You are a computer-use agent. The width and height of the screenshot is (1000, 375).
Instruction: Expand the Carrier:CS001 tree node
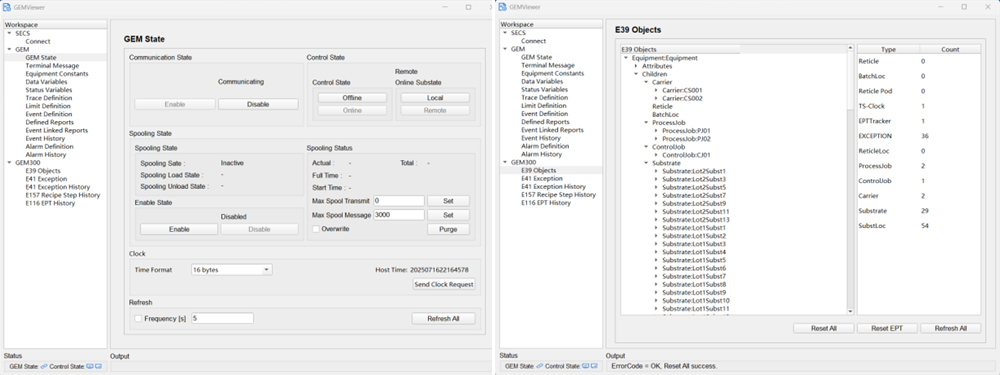point(657,90)
